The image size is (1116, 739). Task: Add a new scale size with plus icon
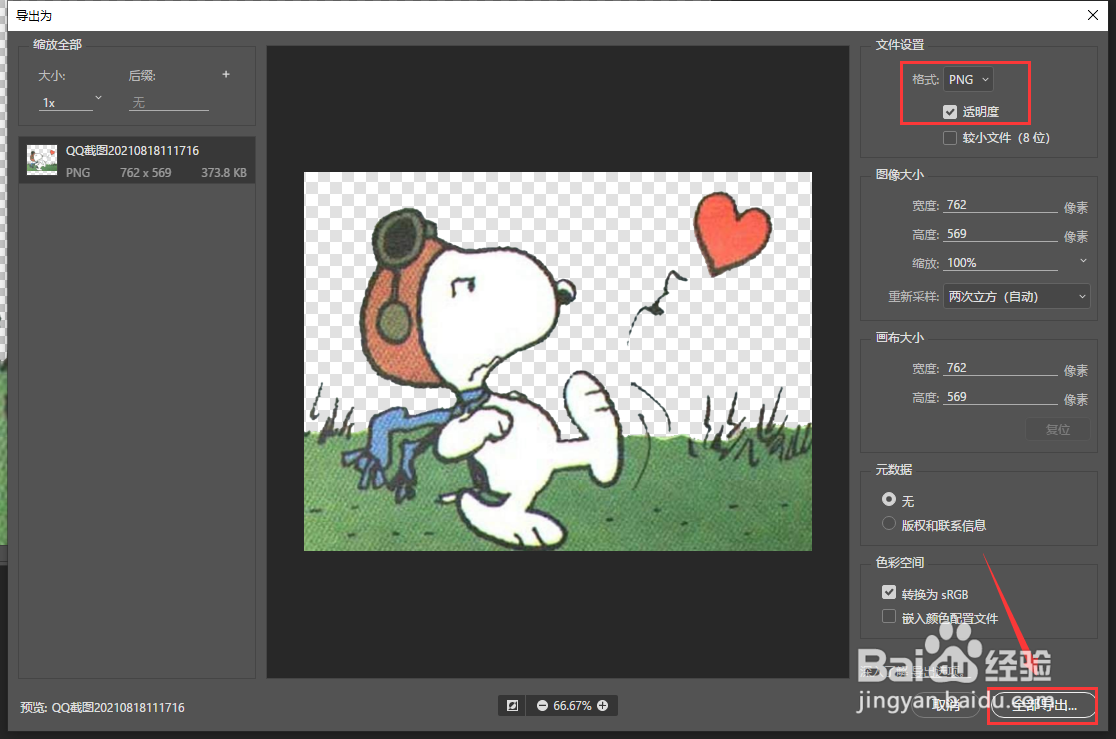click(226, 74)
